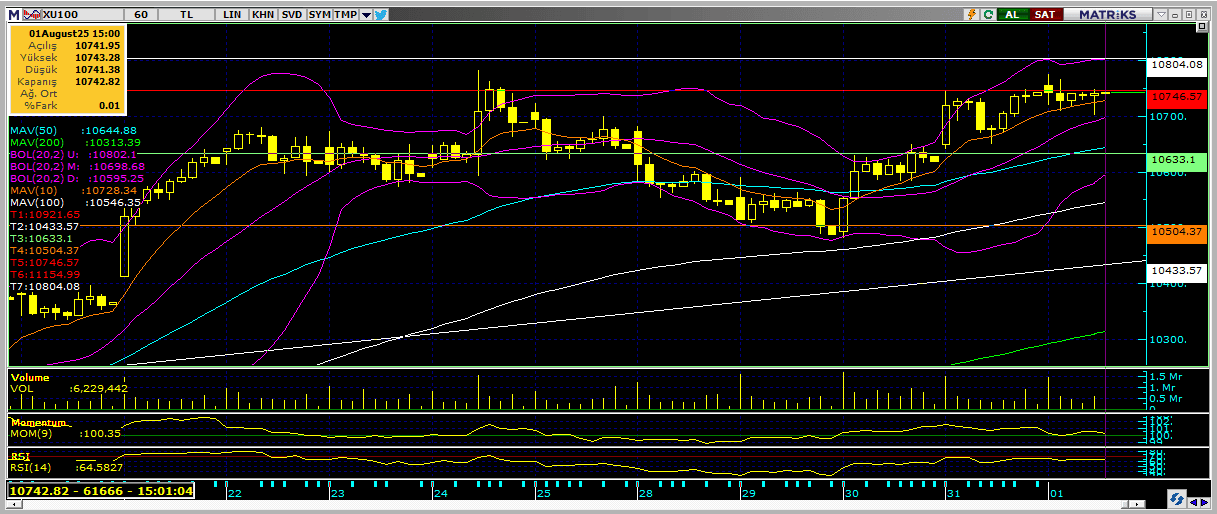Viewport: 1217px width, 514px height.
Task: Change the 60 period interval selector
Action: [140, 15]
